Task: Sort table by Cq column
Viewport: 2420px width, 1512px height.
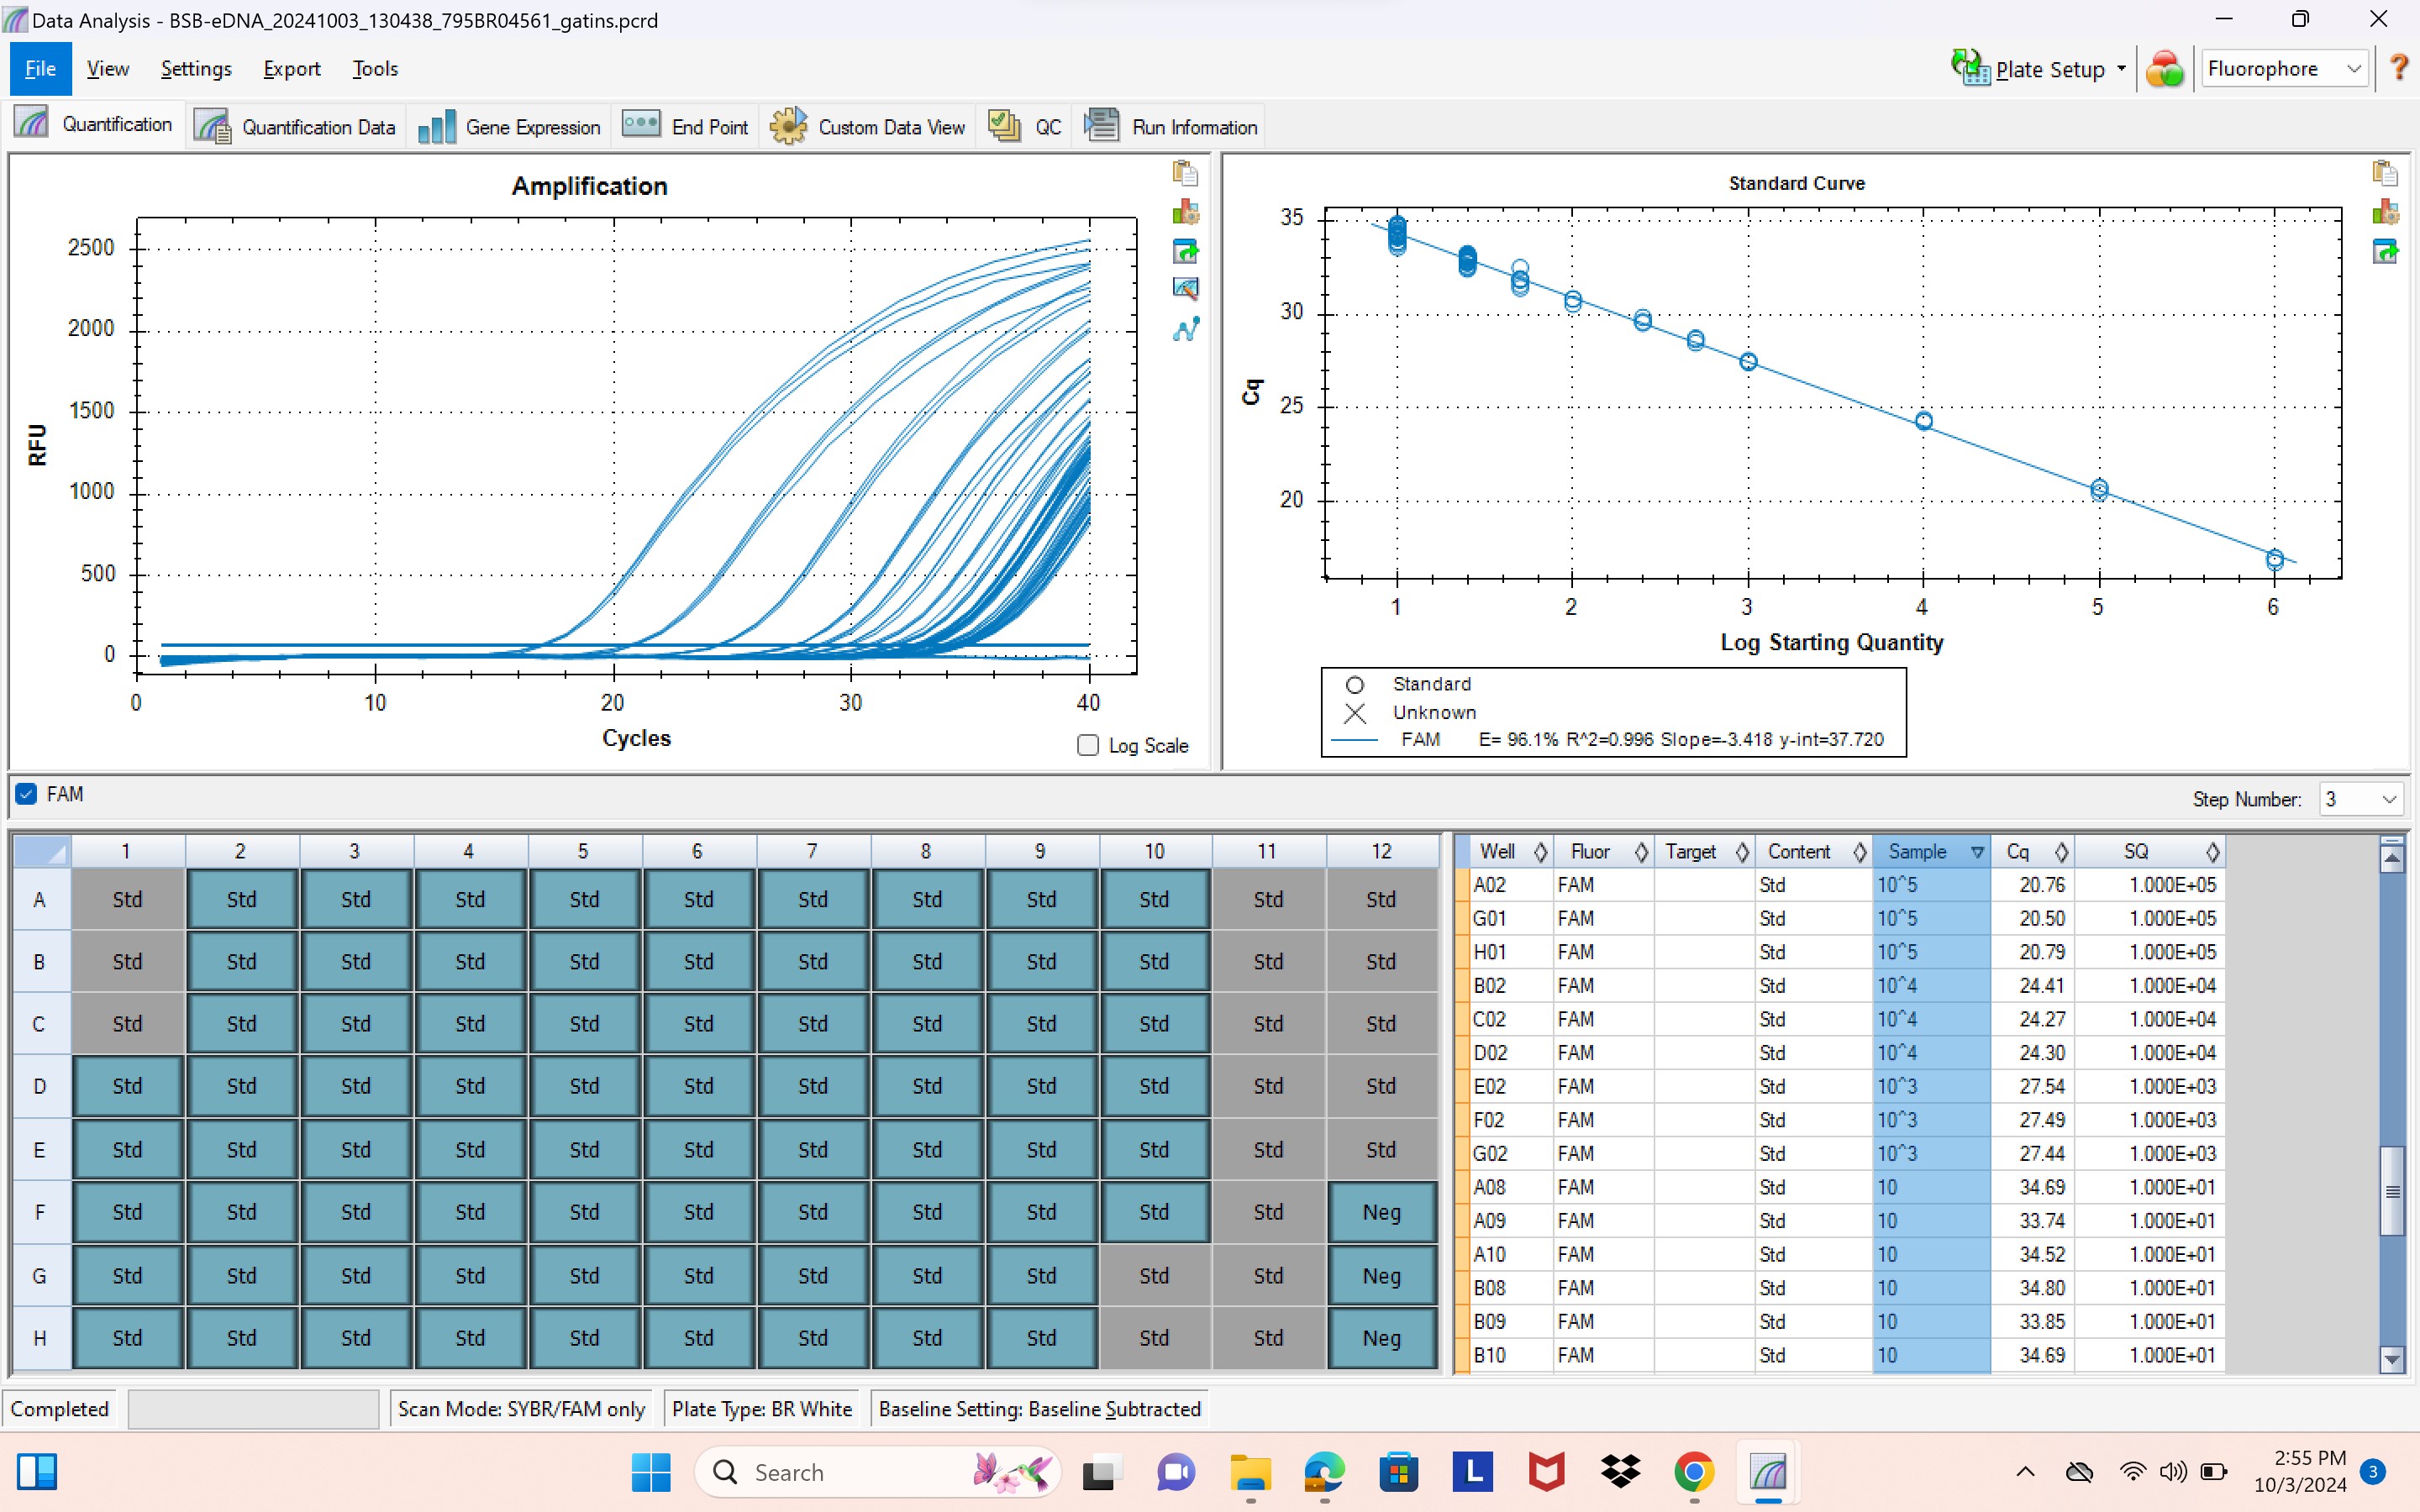Action: 2032,851
